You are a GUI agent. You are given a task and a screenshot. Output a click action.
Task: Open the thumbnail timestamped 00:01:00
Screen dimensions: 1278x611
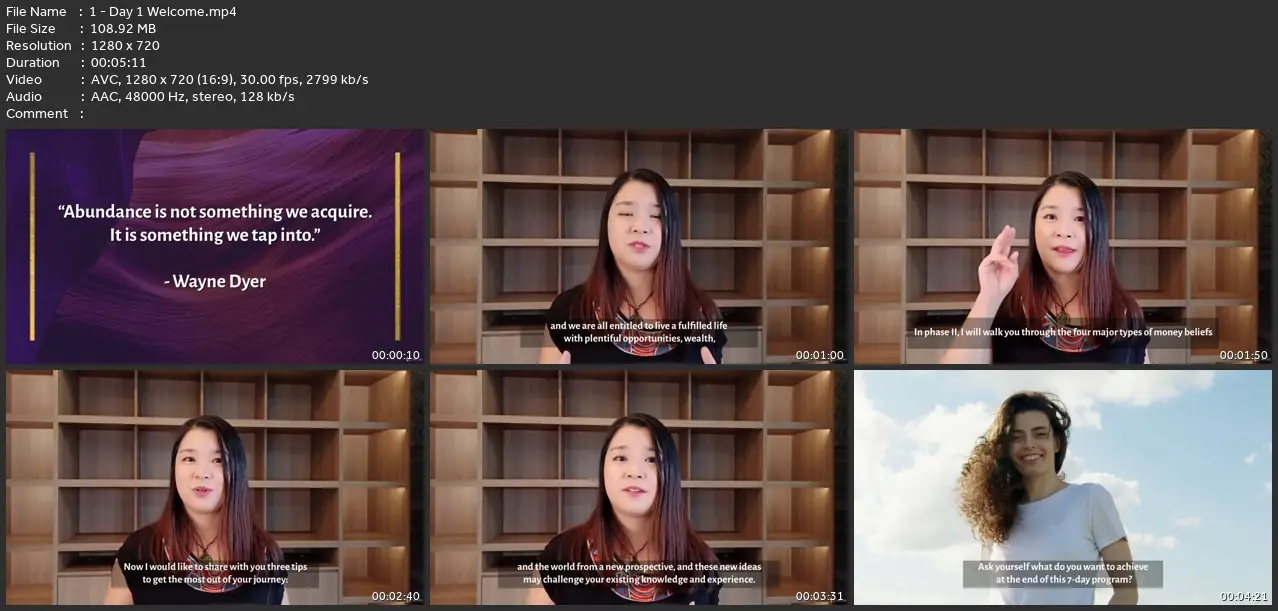click(639, 246)
